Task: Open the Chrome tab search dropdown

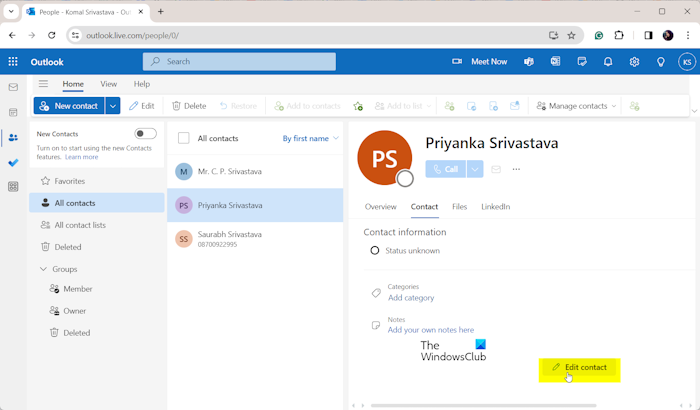Action: pyautogui.click(x=11, y=12)
